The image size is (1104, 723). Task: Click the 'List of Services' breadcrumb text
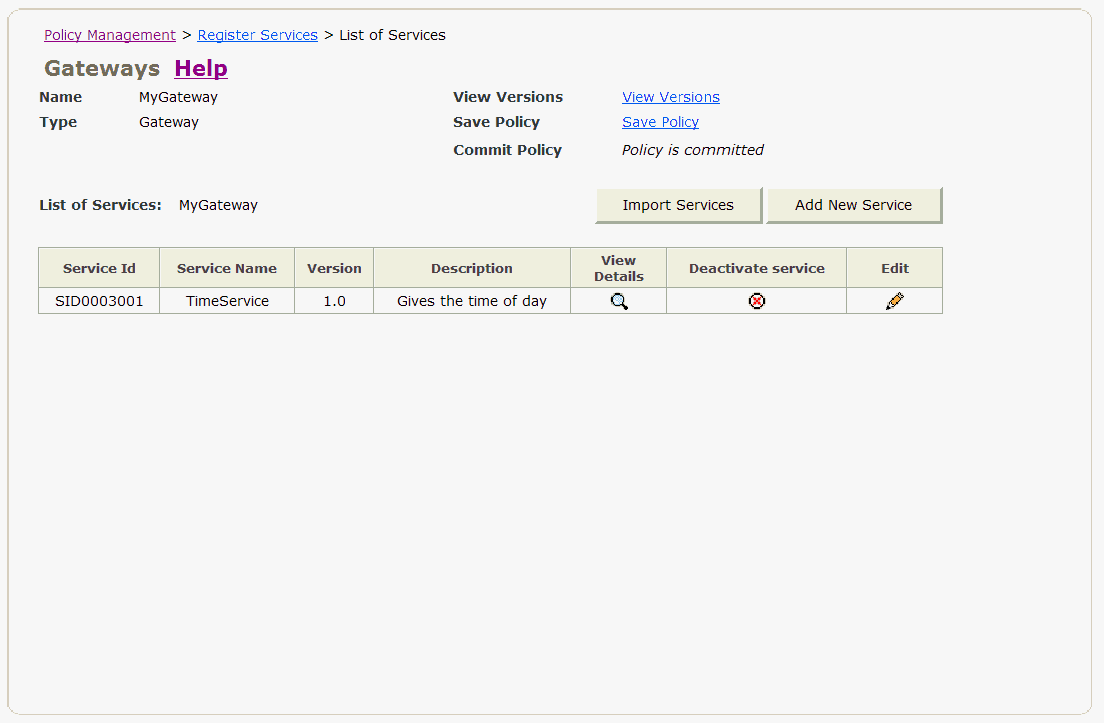click(x=392, y=35)
